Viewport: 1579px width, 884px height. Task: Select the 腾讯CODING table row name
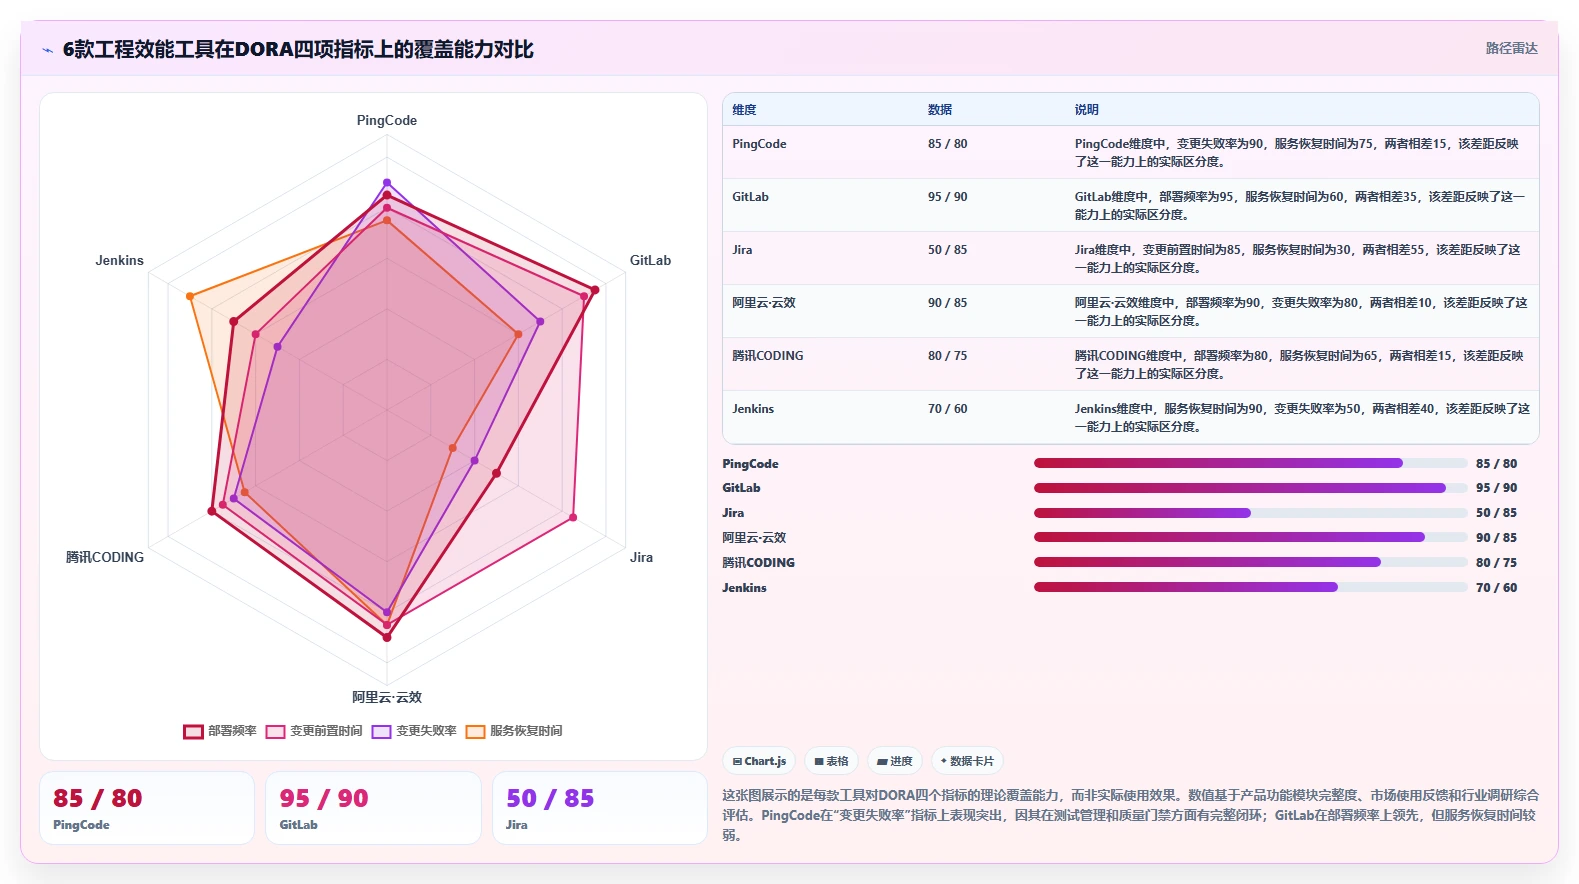pos(768,356)
